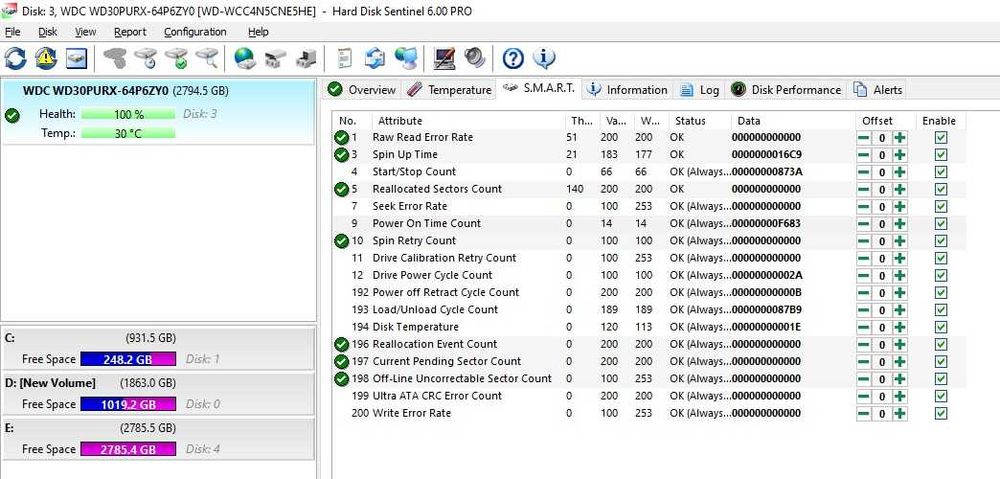The height and width of the screenshot is (479, 1000).
Task: Click the speaker sound toolbar icon
Action: click(475, 58)
